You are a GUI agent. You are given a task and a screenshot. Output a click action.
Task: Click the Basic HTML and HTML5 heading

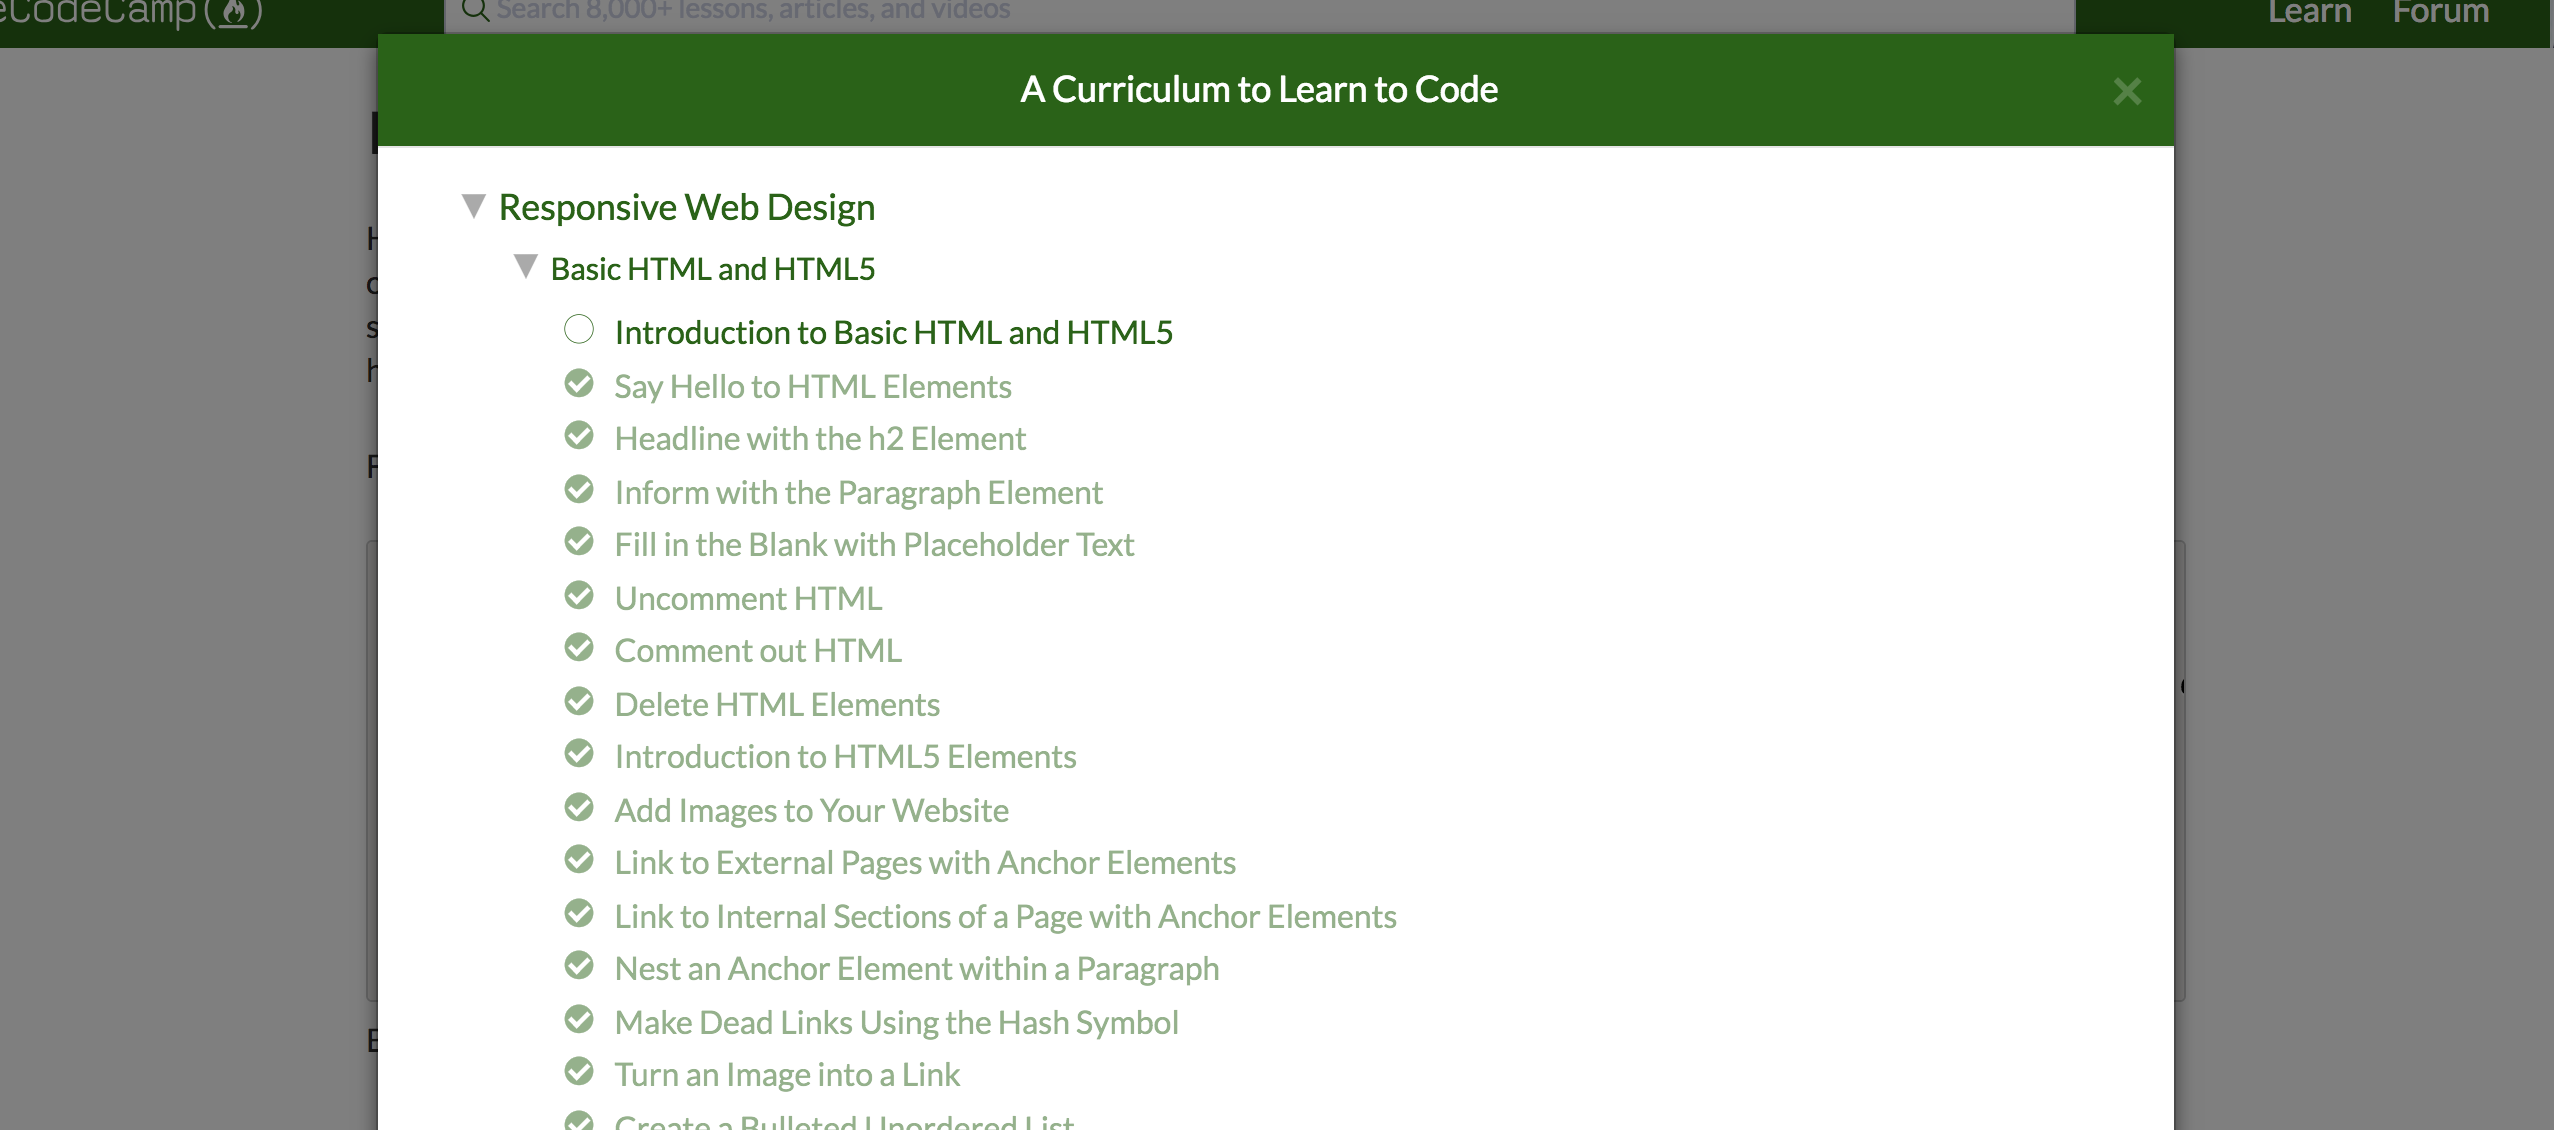(x=713, y=269)
